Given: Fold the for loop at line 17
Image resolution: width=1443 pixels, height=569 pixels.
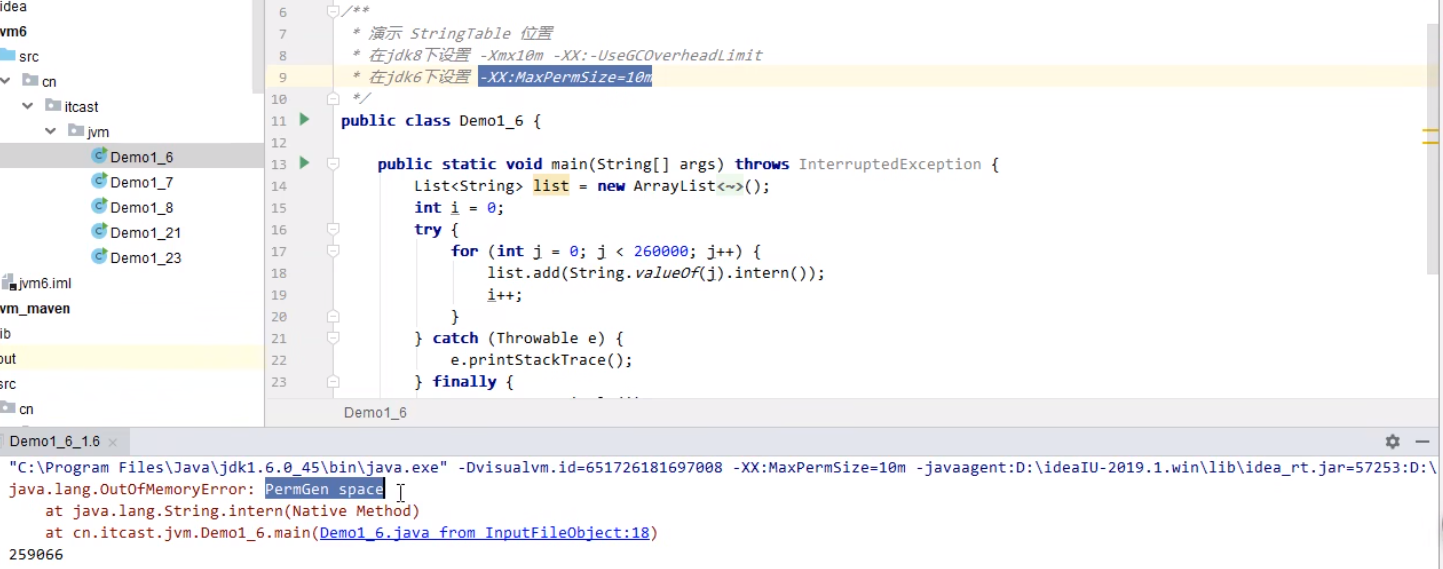Looking at the screenshot, I should [334, 251].
